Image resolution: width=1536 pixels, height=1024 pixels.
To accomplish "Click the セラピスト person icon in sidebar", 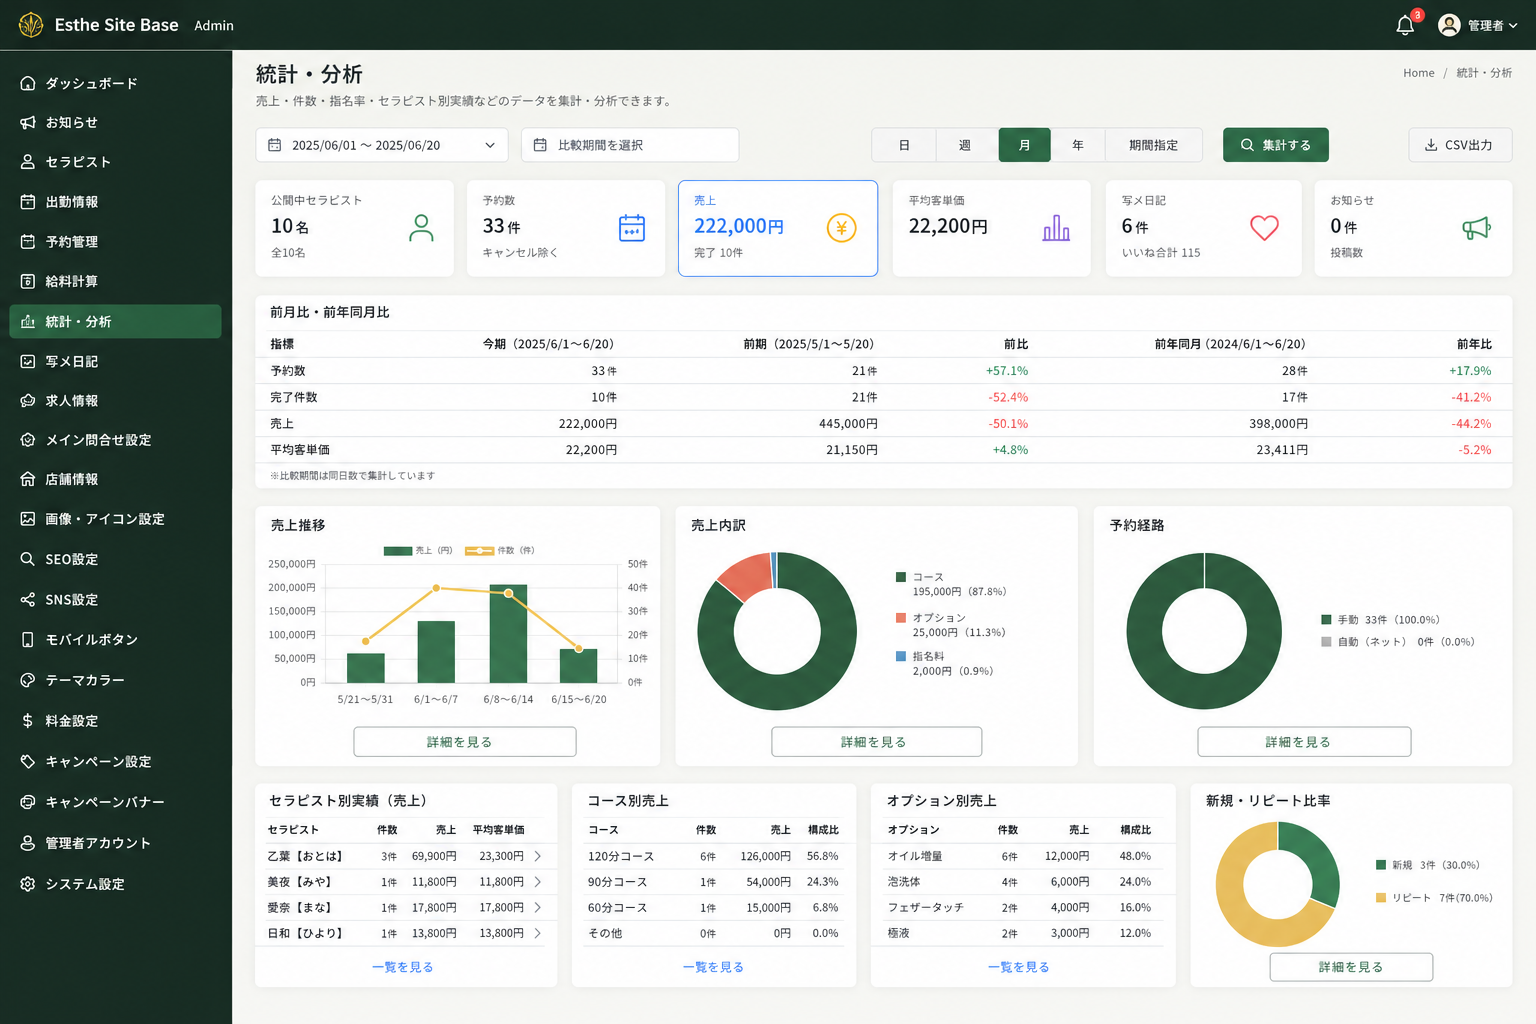I will click(x=28, y=161).
